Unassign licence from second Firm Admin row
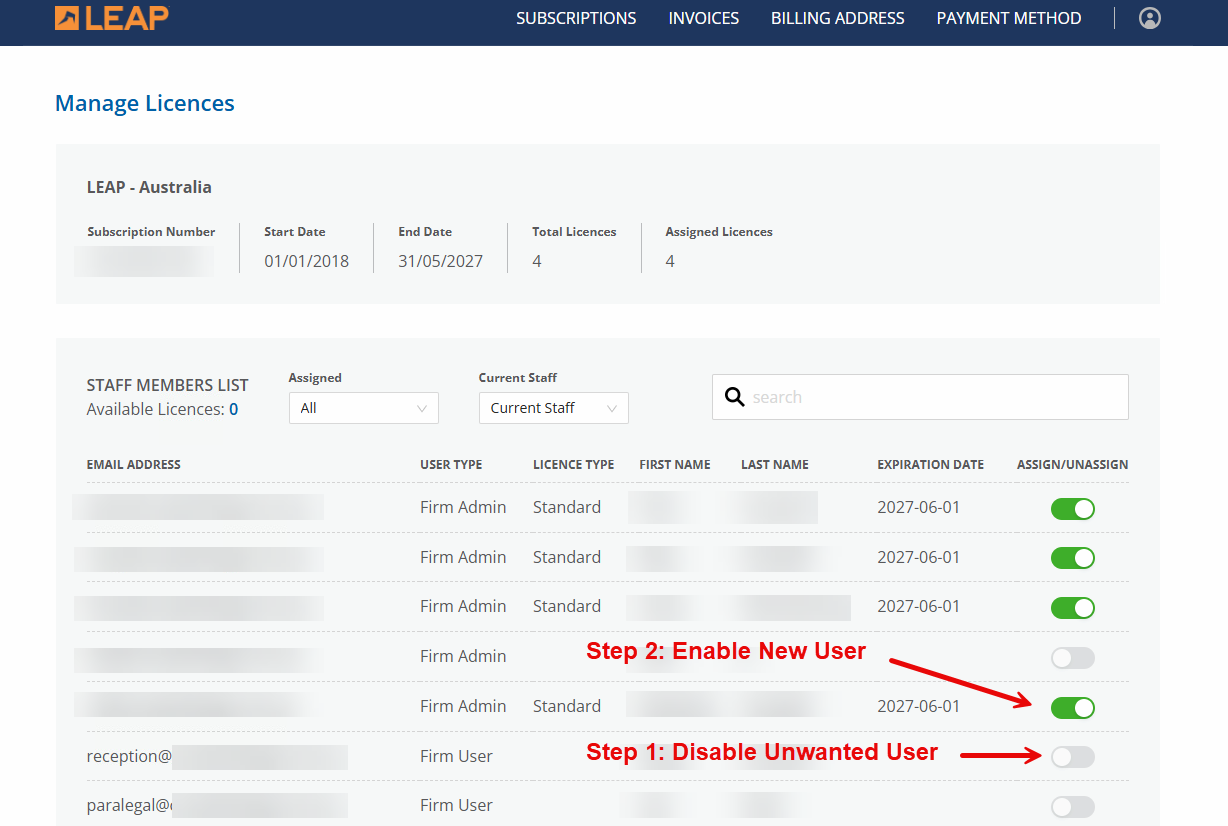 point(1072,558)
